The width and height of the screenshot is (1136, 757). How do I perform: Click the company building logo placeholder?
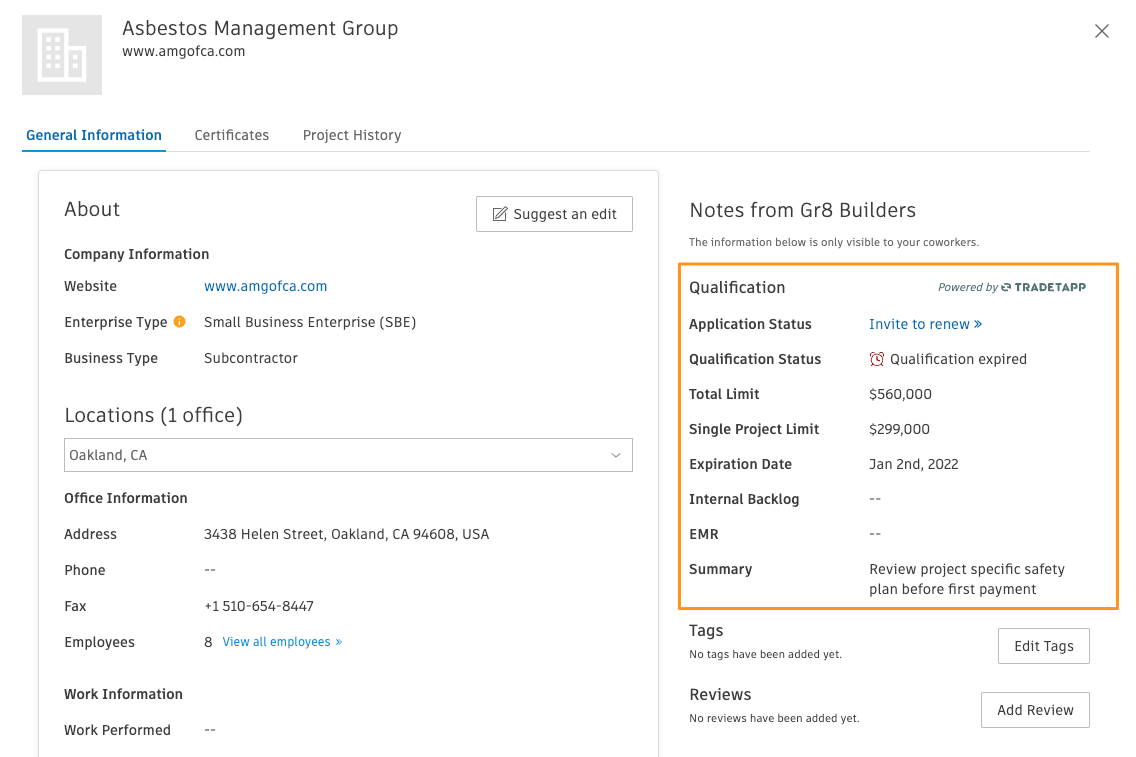point(62,55)
